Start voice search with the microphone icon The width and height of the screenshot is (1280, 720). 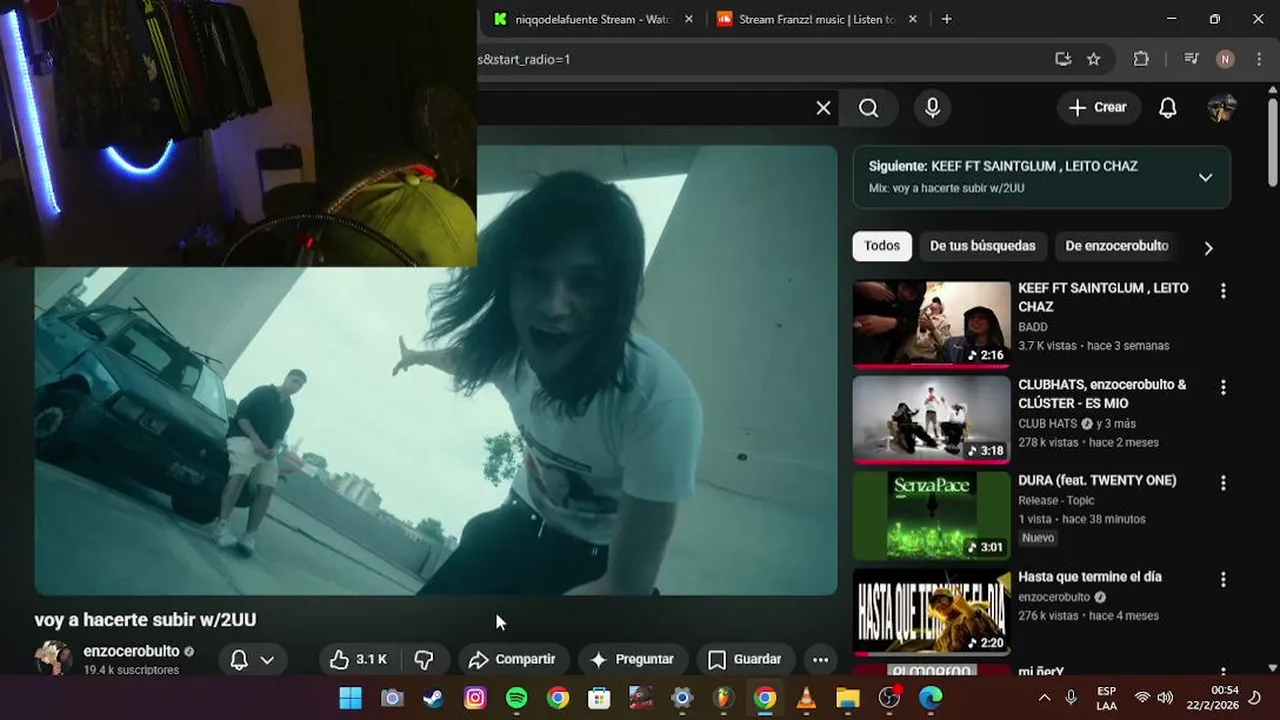click(x=932, y=108)
